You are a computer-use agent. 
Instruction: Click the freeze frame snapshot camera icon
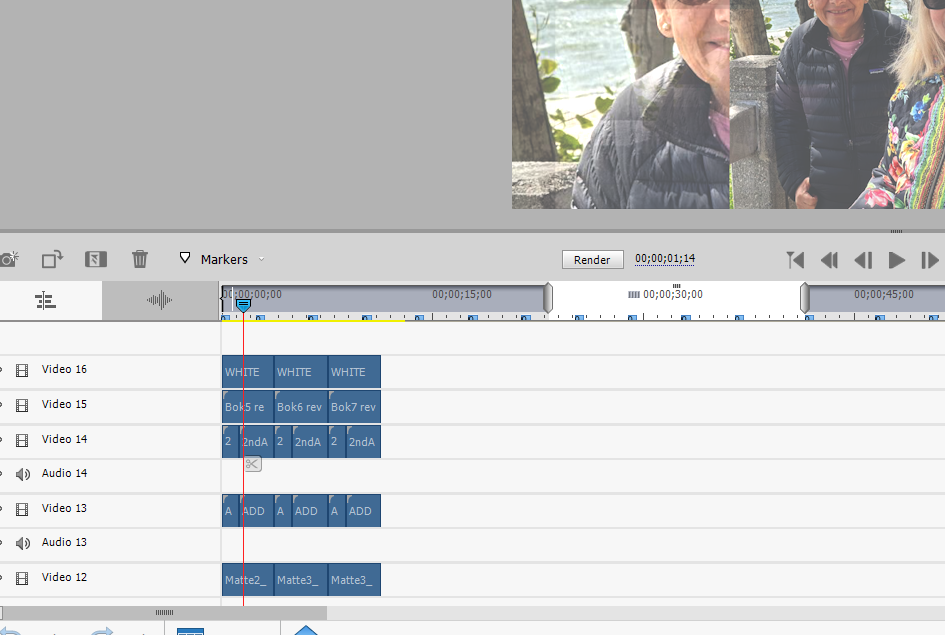tap(10, 259)
